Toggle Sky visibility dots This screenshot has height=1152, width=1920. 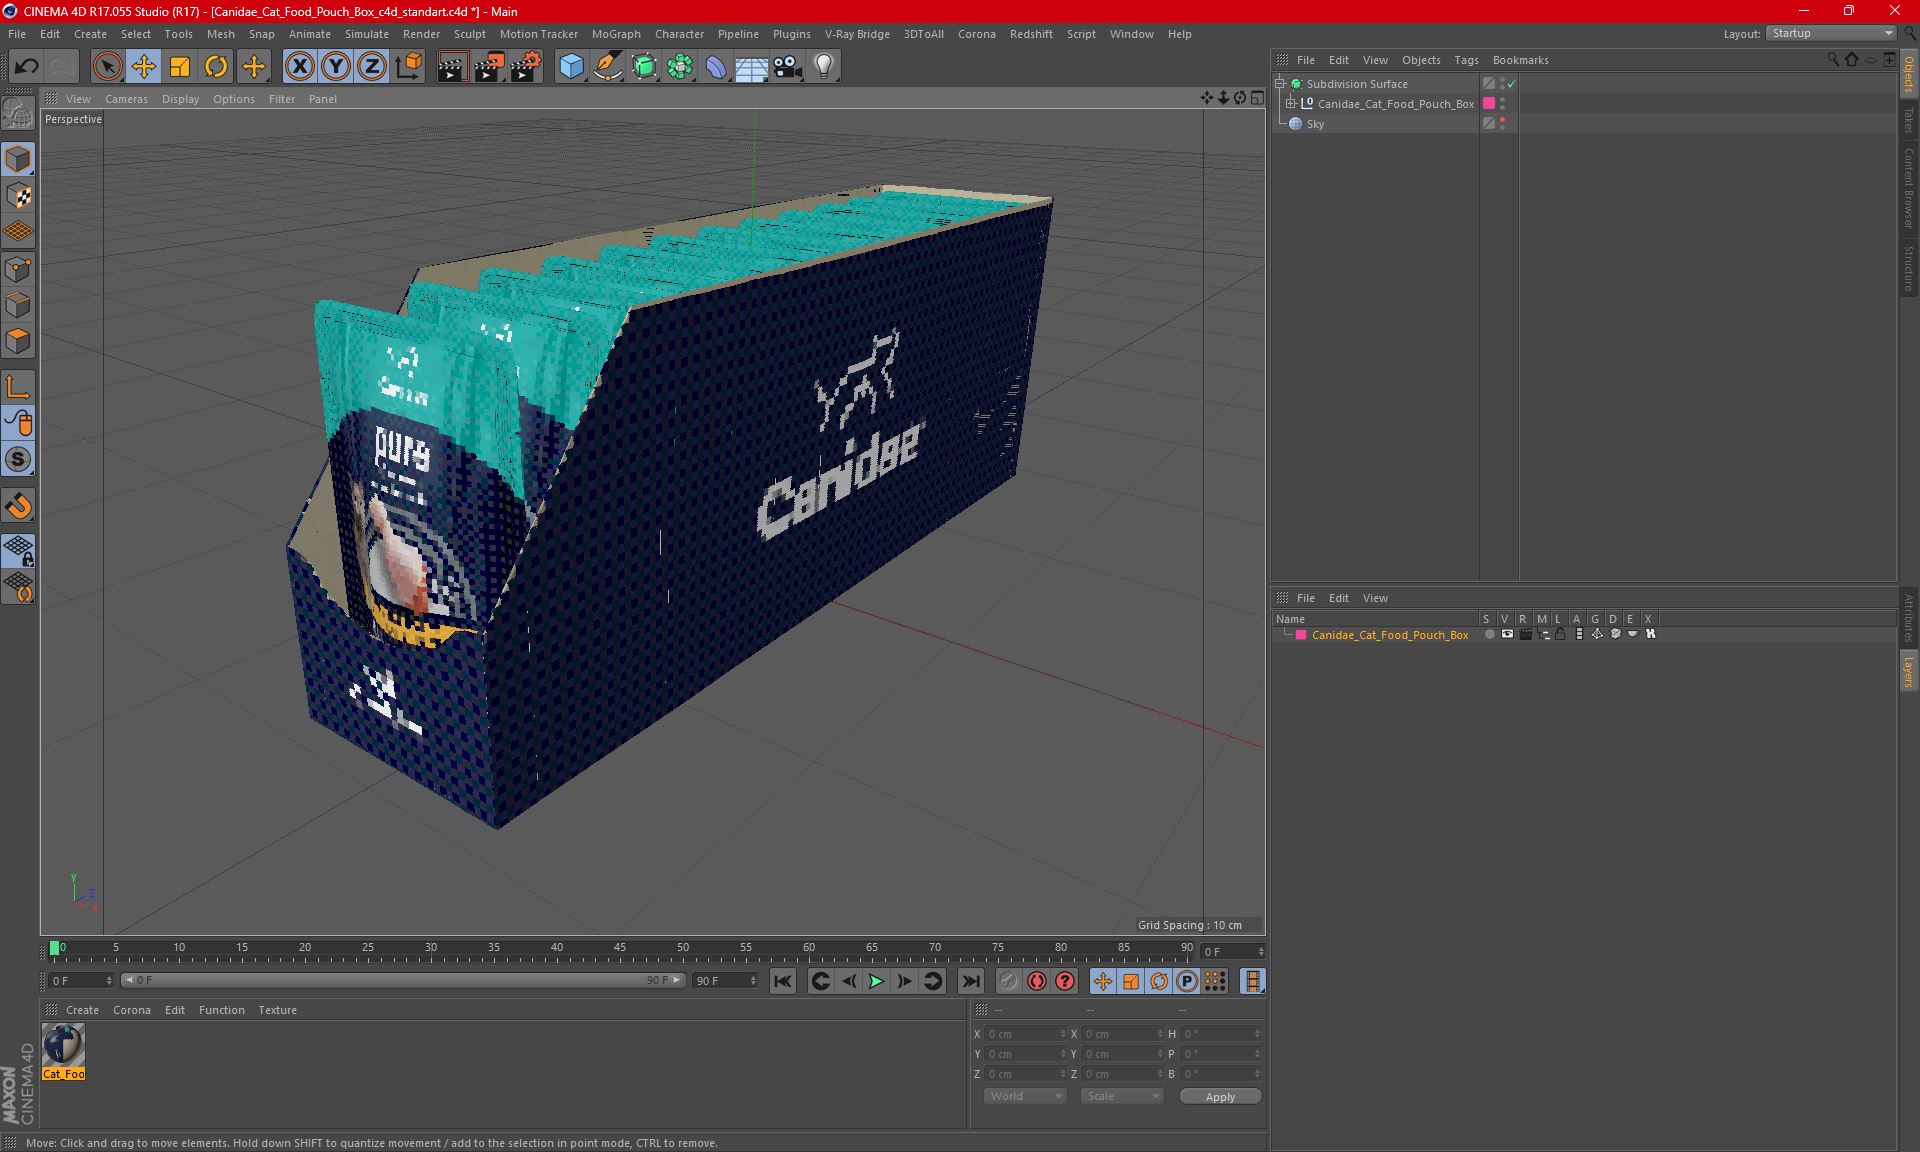point(1502,124)
